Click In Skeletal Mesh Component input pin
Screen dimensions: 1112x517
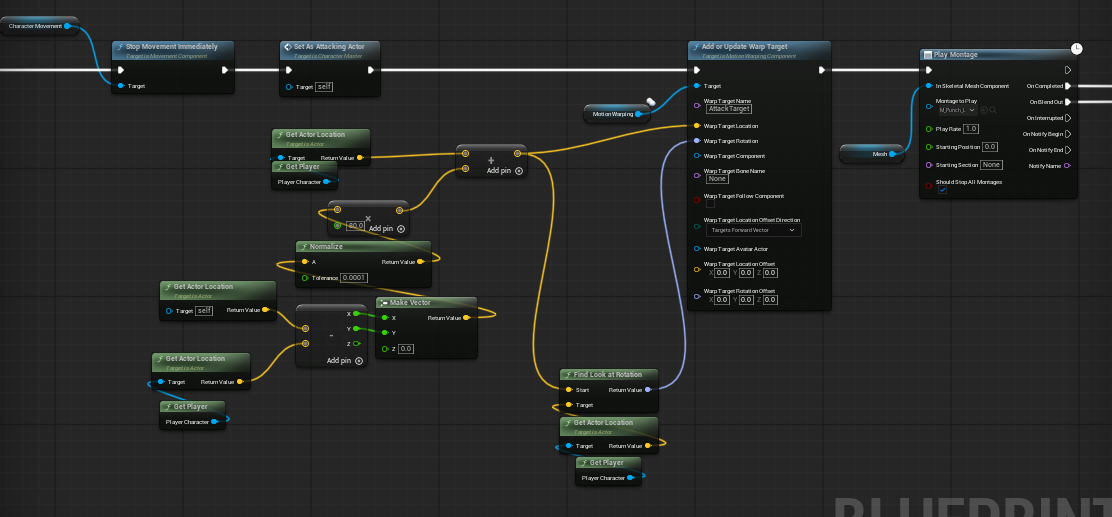[x=929, y=86]
